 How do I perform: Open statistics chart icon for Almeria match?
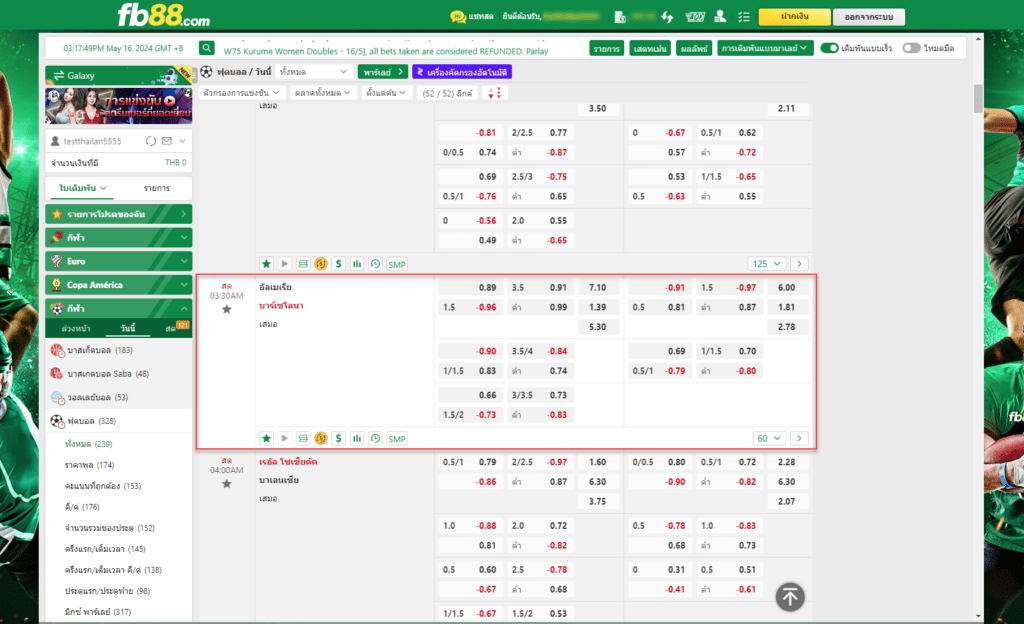coord(357,439)
